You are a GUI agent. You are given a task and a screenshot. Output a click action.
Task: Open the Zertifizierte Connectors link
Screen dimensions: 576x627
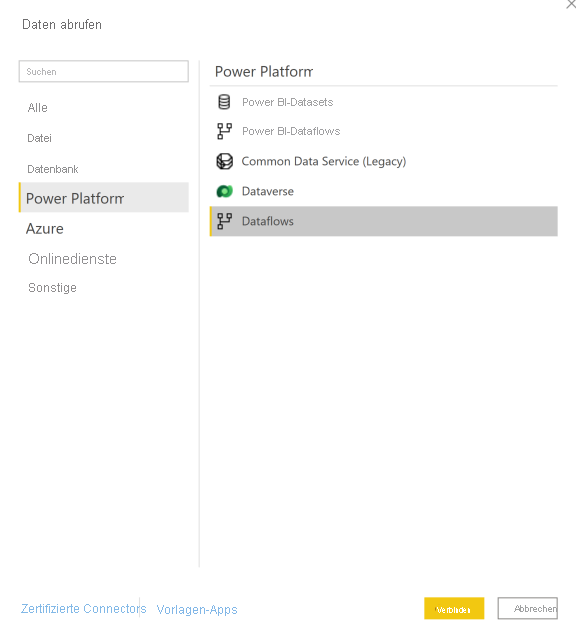tap(84, 609)
